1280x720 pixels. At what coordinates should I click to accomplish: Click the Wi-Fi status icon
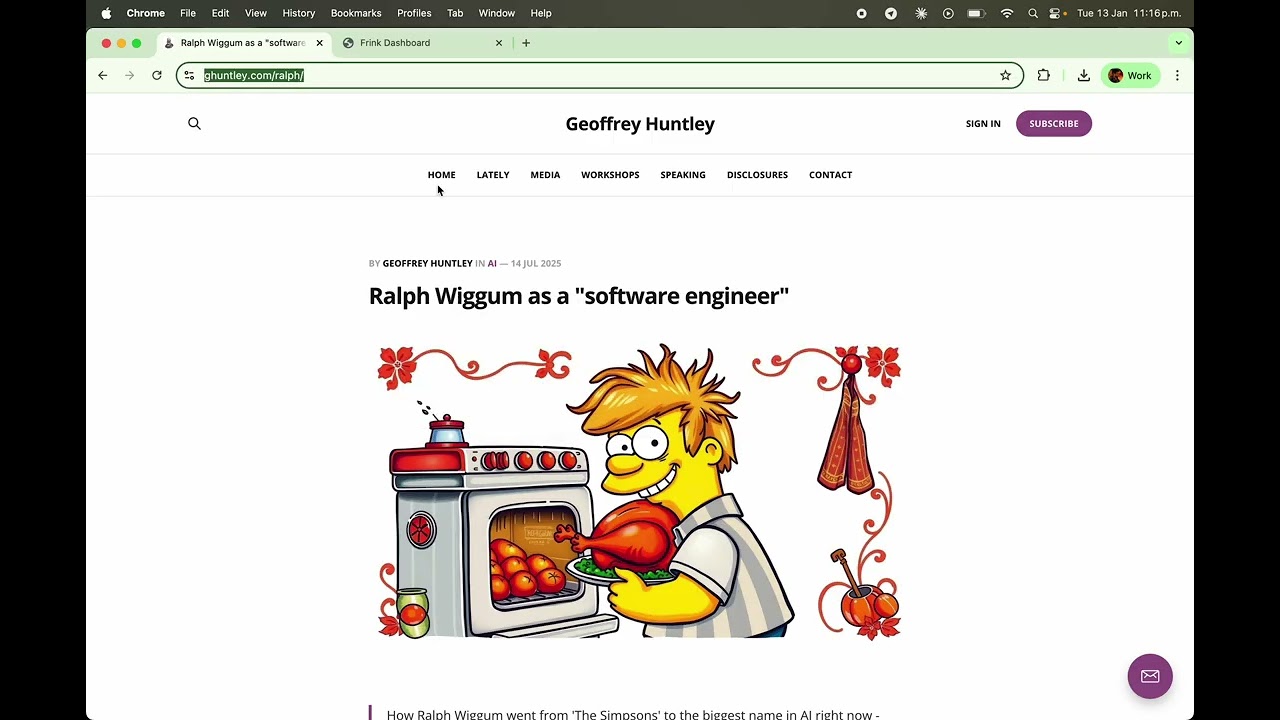[x=1007, y=13]
